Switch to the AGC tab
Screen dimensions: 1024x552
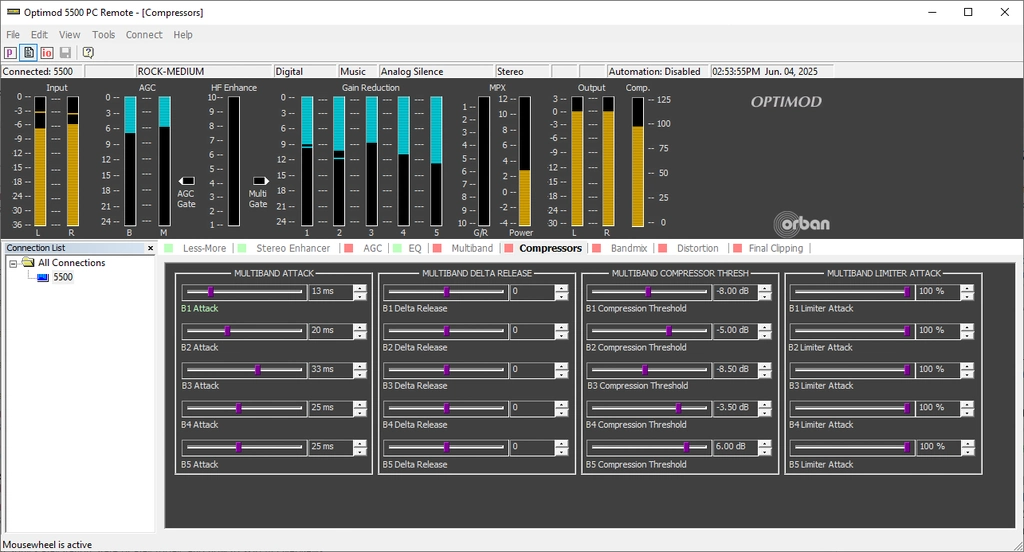pyautogui.click(x=372, y=248)
